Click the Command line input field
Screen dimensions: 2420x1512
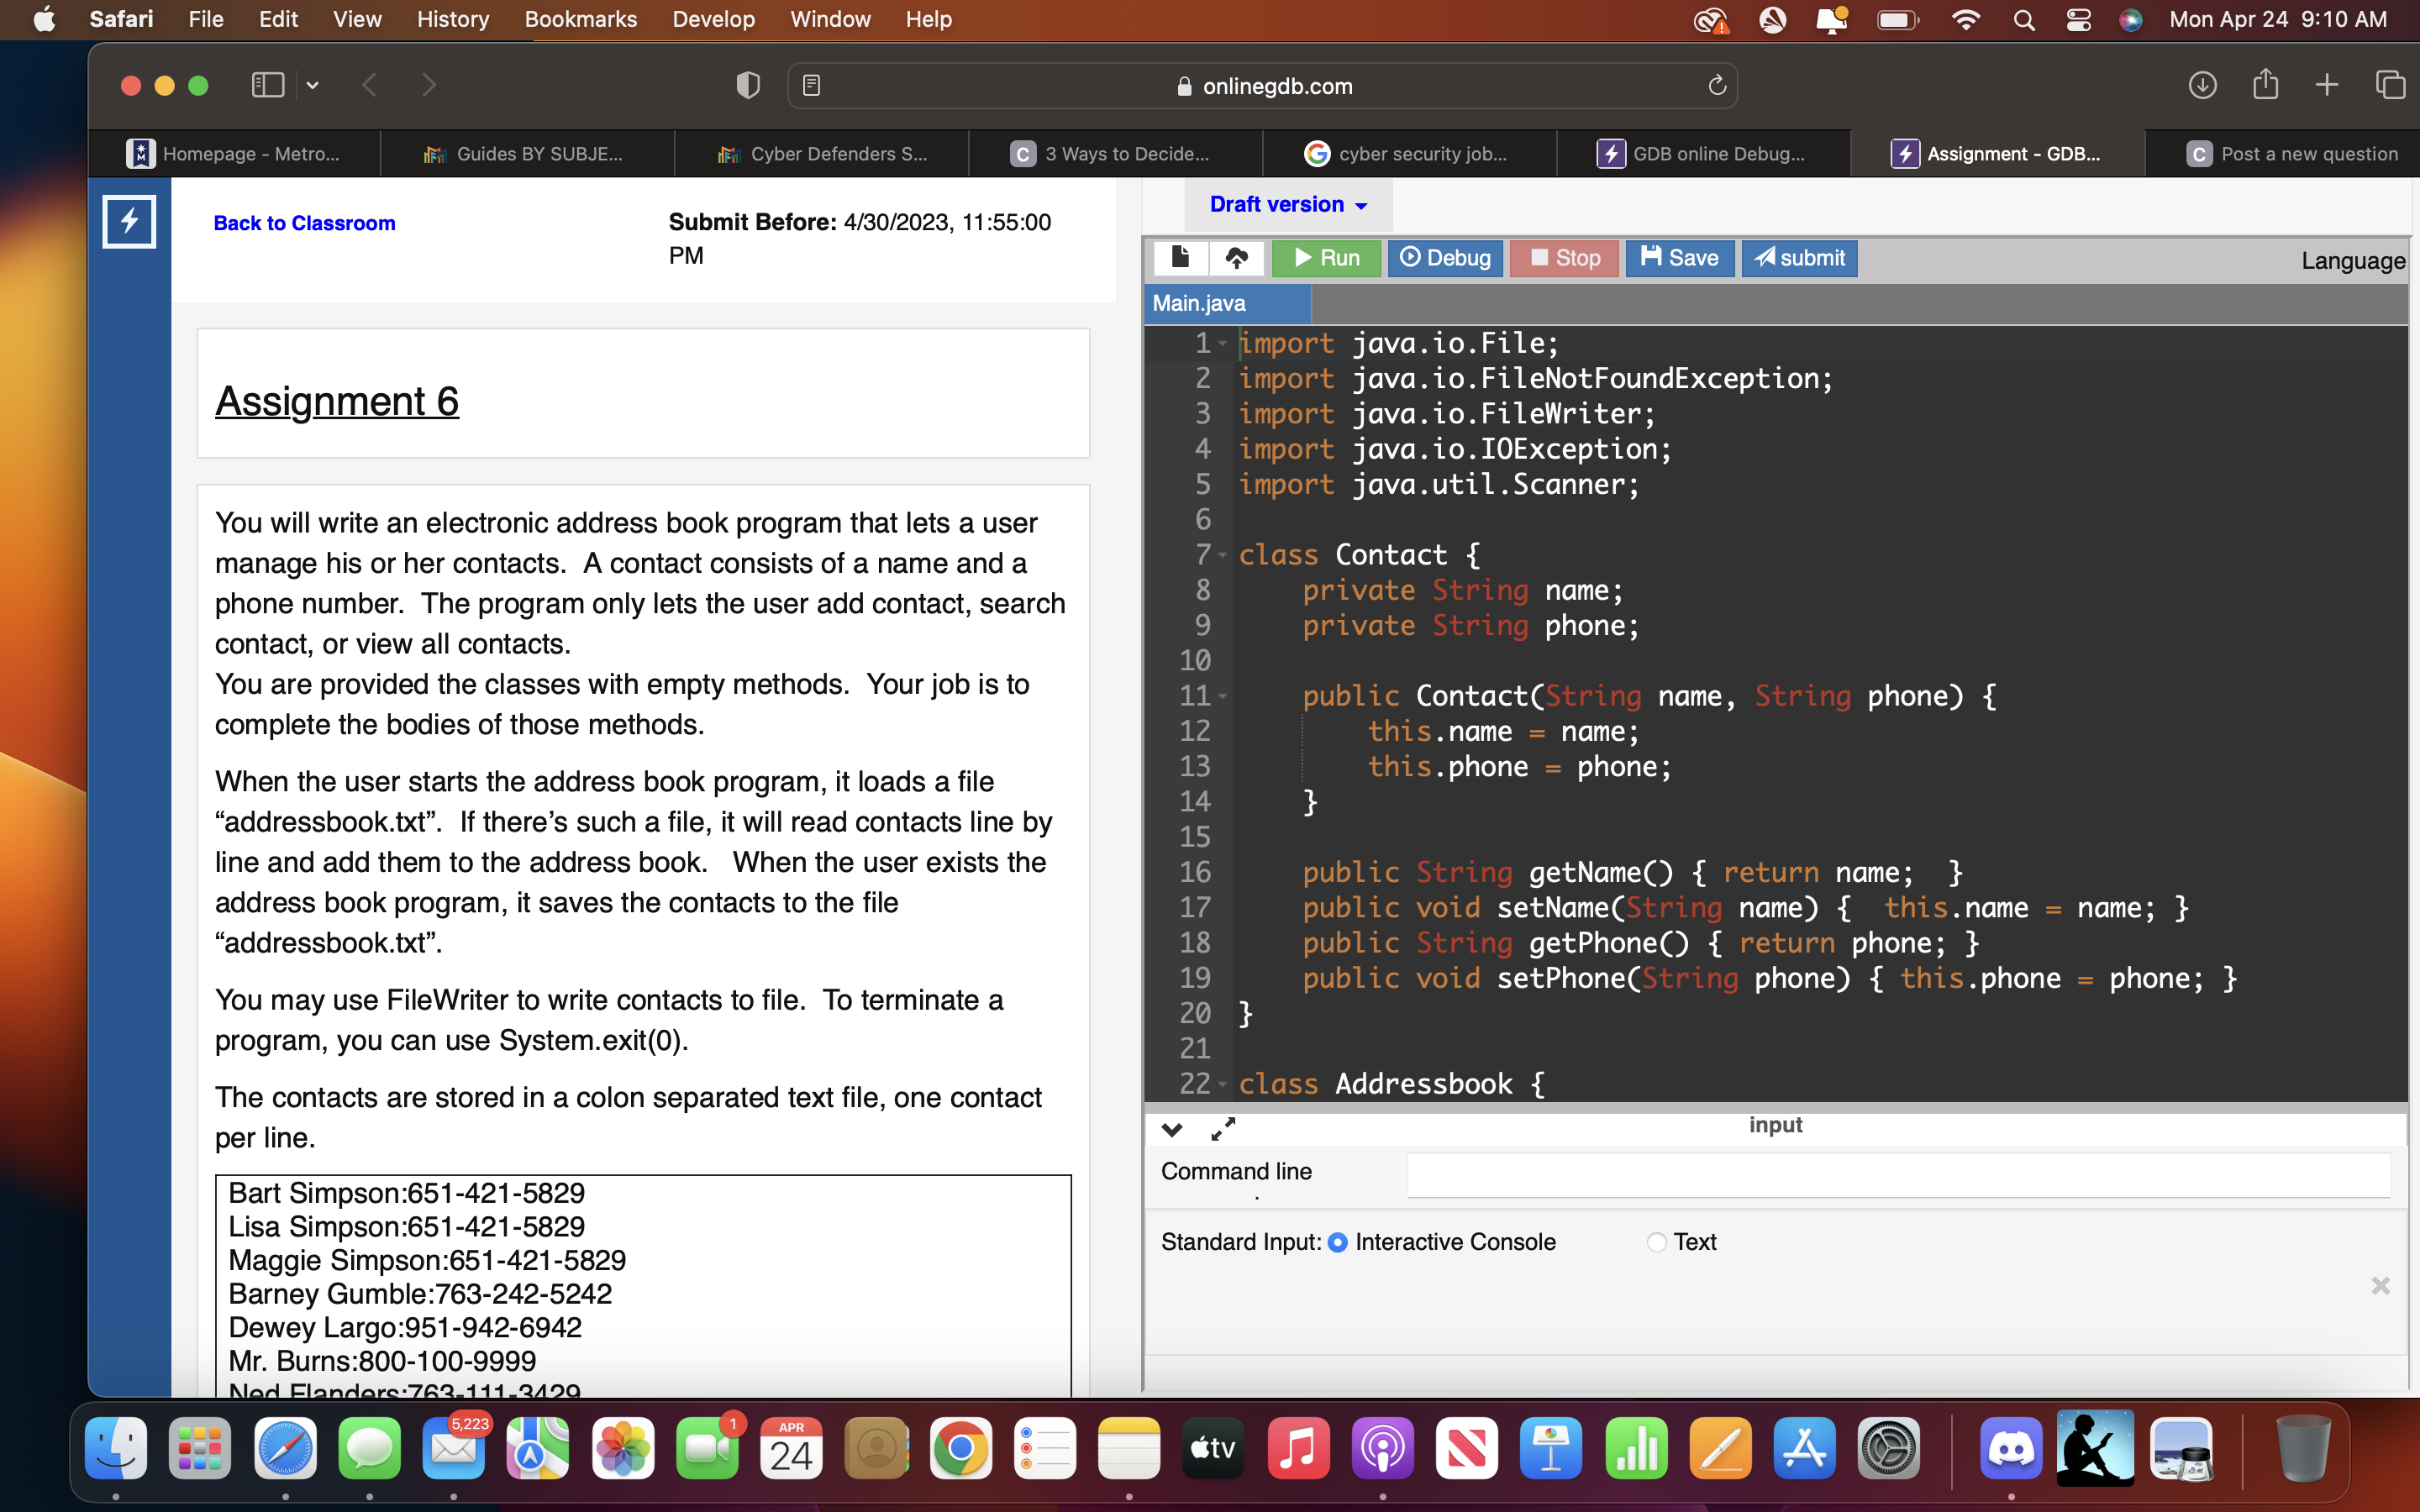point(1897,1175)
